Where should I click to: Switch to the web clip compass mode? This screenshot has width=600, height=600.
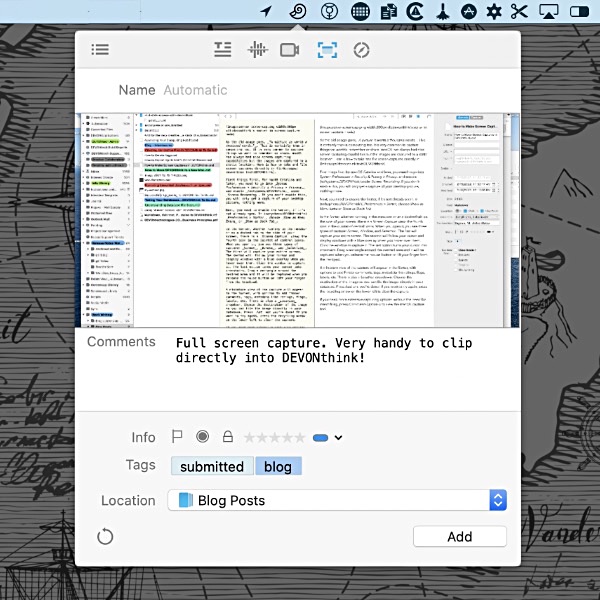click(x=361, y=50)
